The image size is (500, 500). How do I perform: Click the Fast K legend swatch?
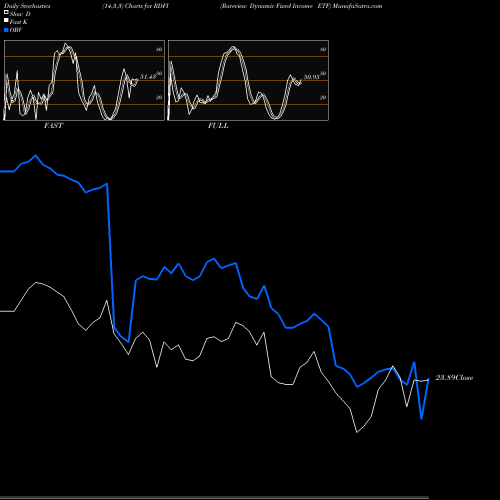tap(6, 21)
